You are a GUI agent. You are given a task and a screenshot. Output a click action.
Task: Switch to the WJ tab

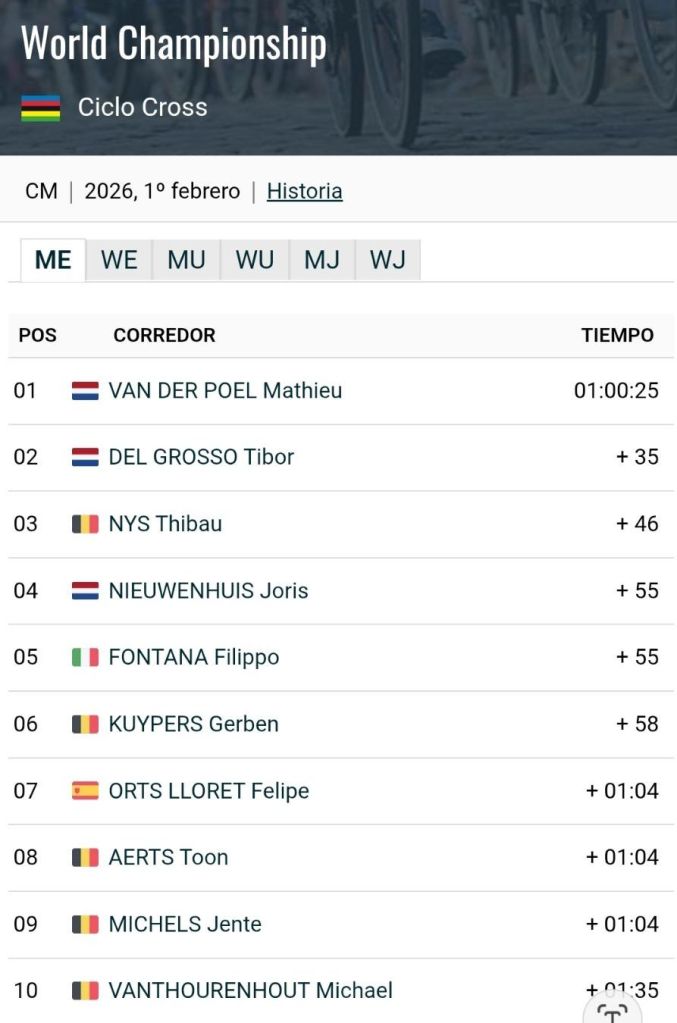388,260
